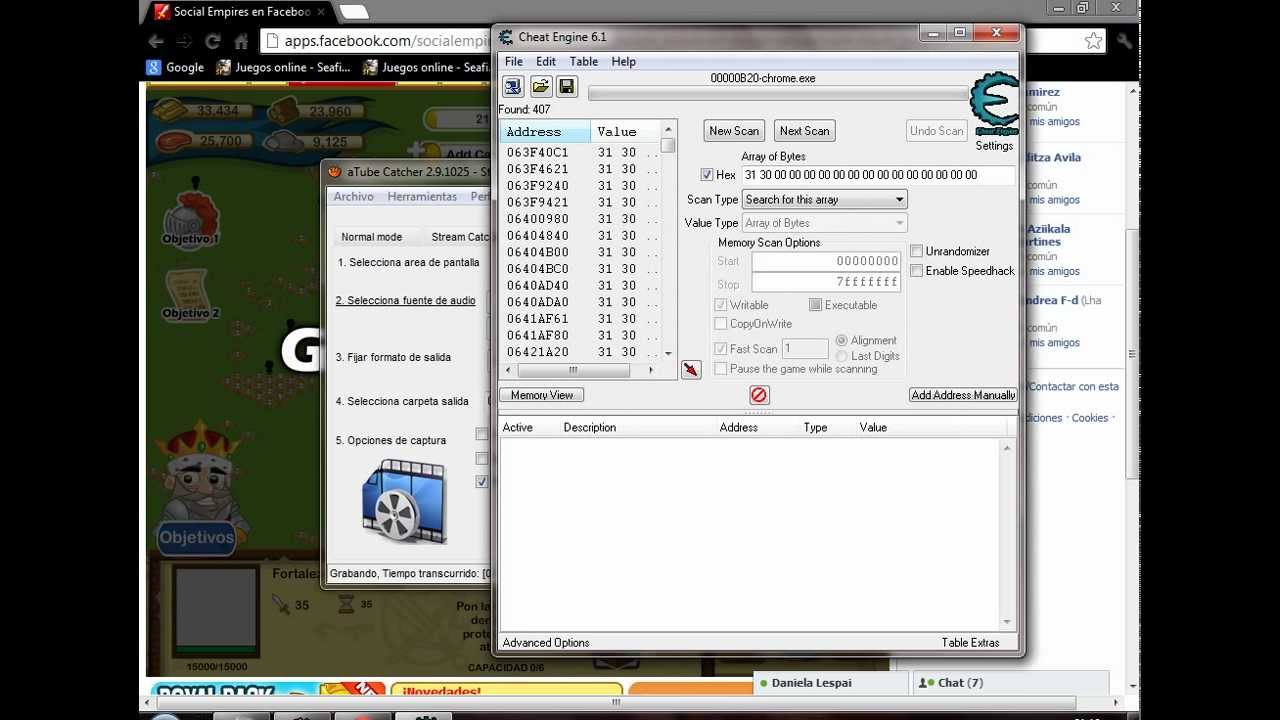This screenshot has height=720, width=1280.
Task: Click 2. Selecciona fuente de audio link
Action: [x=405, y=301]
